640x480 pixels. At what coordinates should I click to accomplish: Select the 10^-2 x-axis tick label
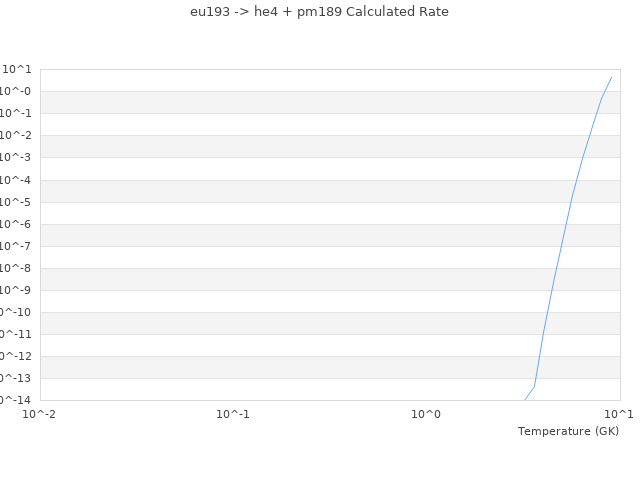click(x=40, y=413)
